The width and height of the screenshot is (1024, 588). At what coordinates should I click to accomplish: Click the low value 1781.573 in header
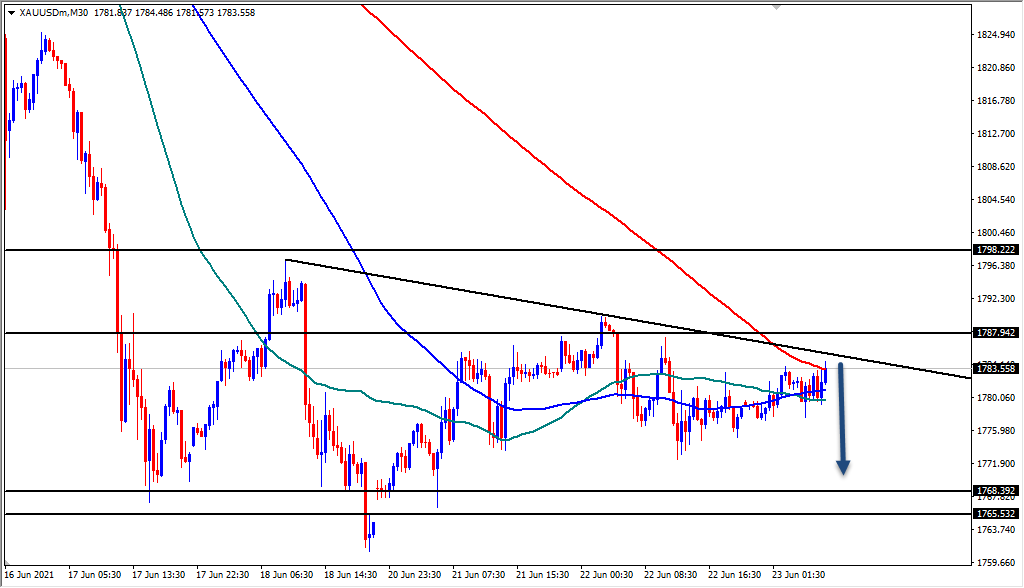pyautogui.click(x=195, y=12)
